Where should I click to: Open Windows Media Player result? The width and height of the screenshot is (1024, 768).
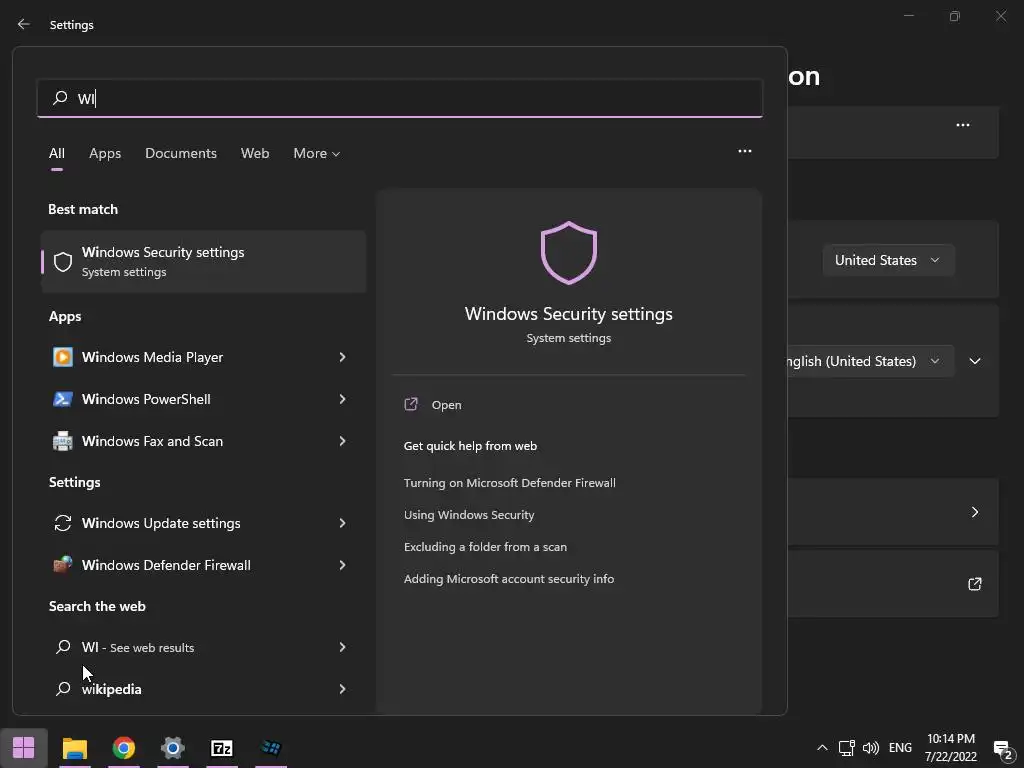pos(189,357)
